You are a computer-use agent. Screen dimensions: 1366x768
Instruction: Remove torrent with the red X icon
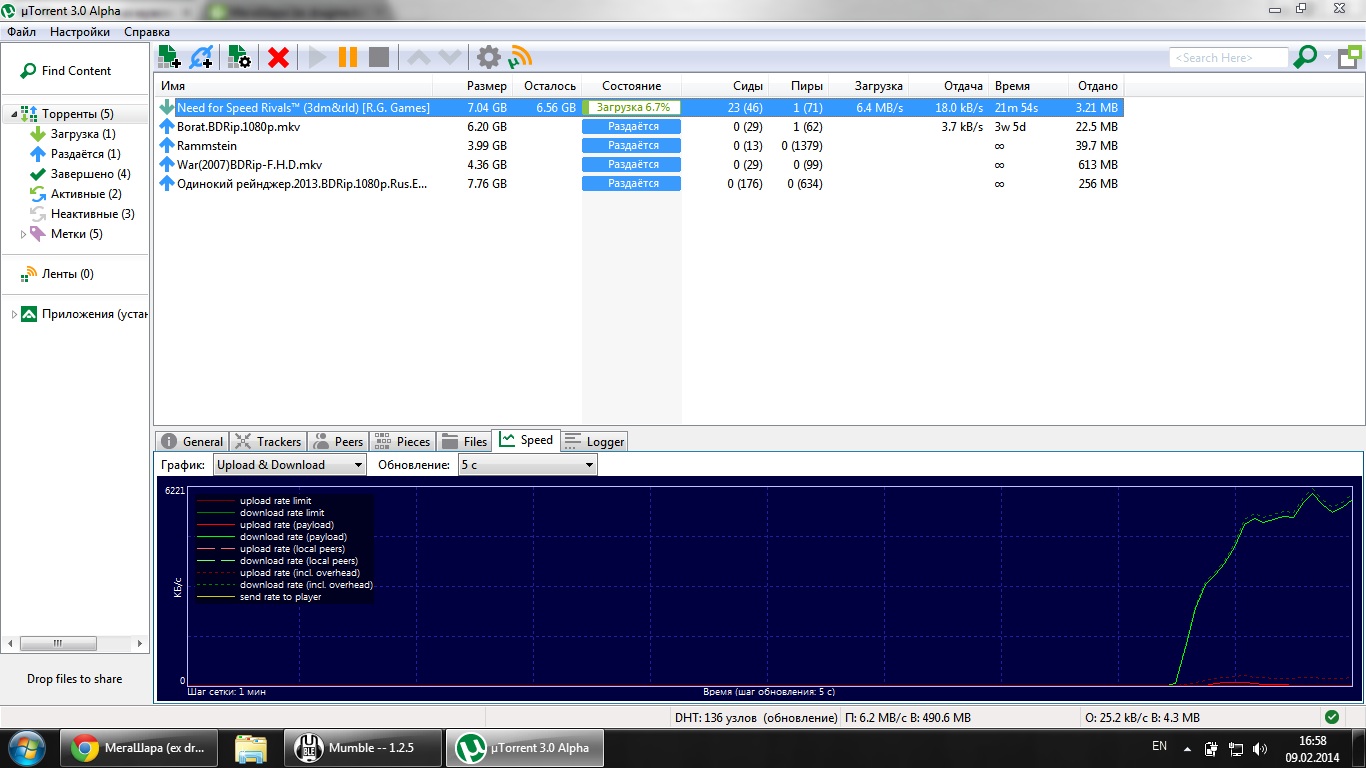point(279,57)
